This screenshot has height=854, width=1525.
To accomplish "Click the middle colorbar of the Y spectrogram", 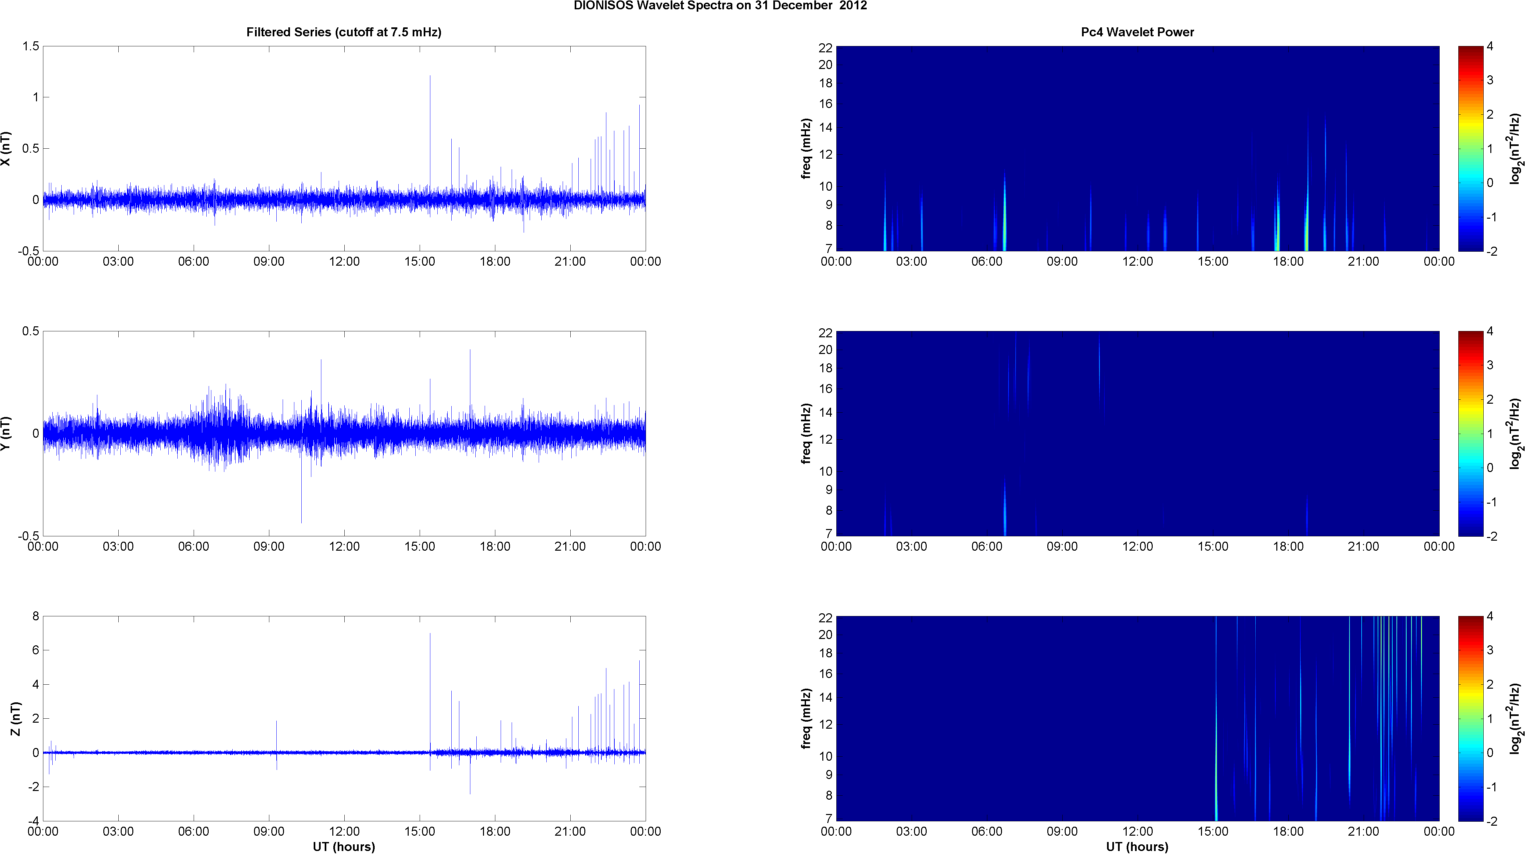I will [1469, 434].
